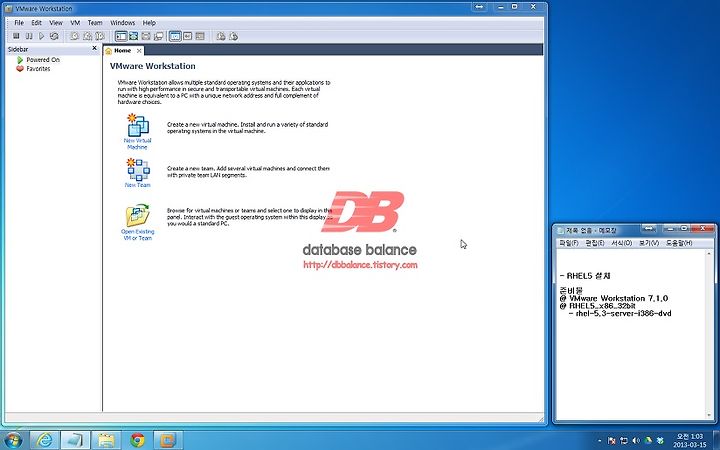
Task: Click the Windows Start button
Action: [x=12, y=440]
